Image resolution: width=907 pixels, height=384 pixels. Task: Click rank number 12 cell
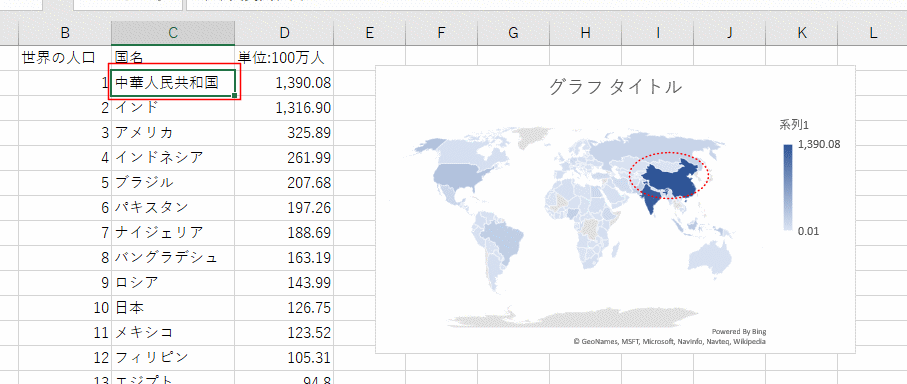pyautogui.click(x=65, y=357)
